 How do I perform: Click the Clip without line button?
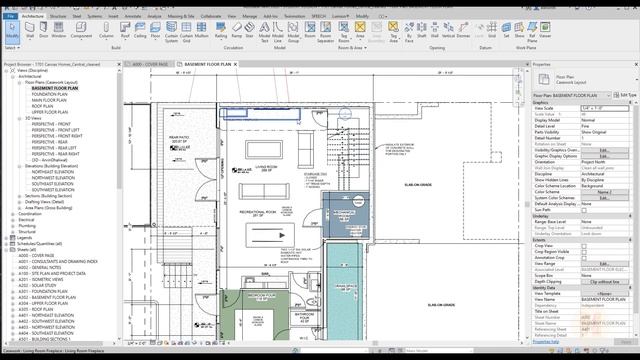604,282
